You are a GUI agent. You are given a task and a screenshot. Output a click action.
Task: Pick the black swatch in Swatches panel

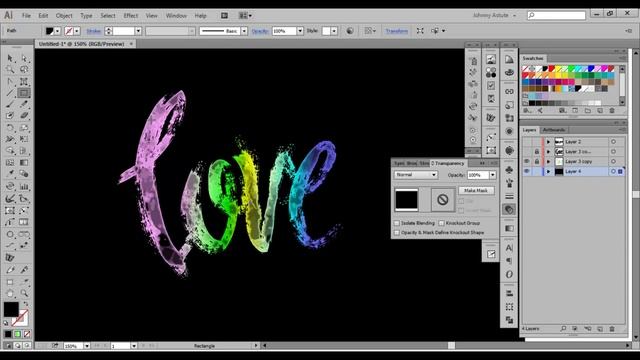545,69
